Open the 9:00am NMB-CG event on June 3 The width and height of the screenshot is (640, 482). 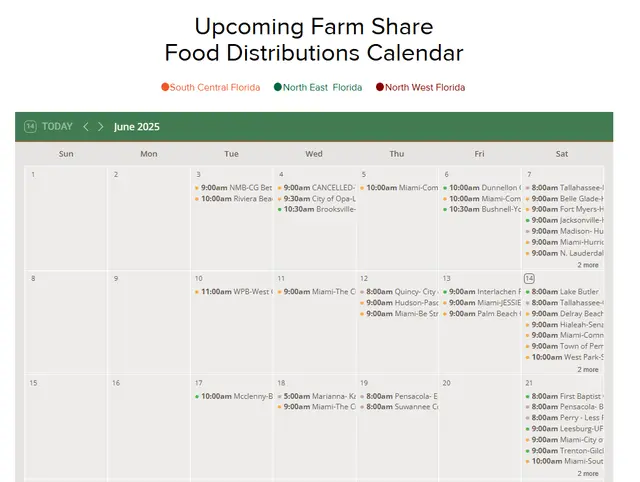[235, 187]
